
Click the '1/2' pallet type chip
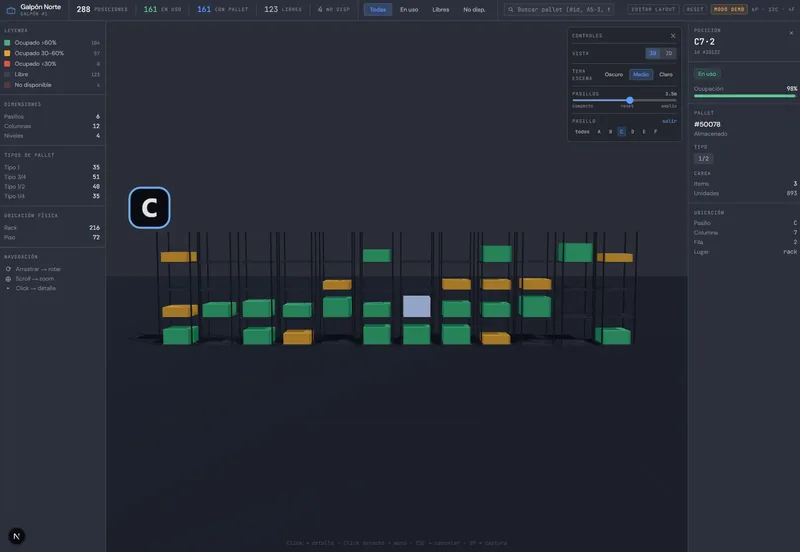pyautogui.click(x=704, y=159)
